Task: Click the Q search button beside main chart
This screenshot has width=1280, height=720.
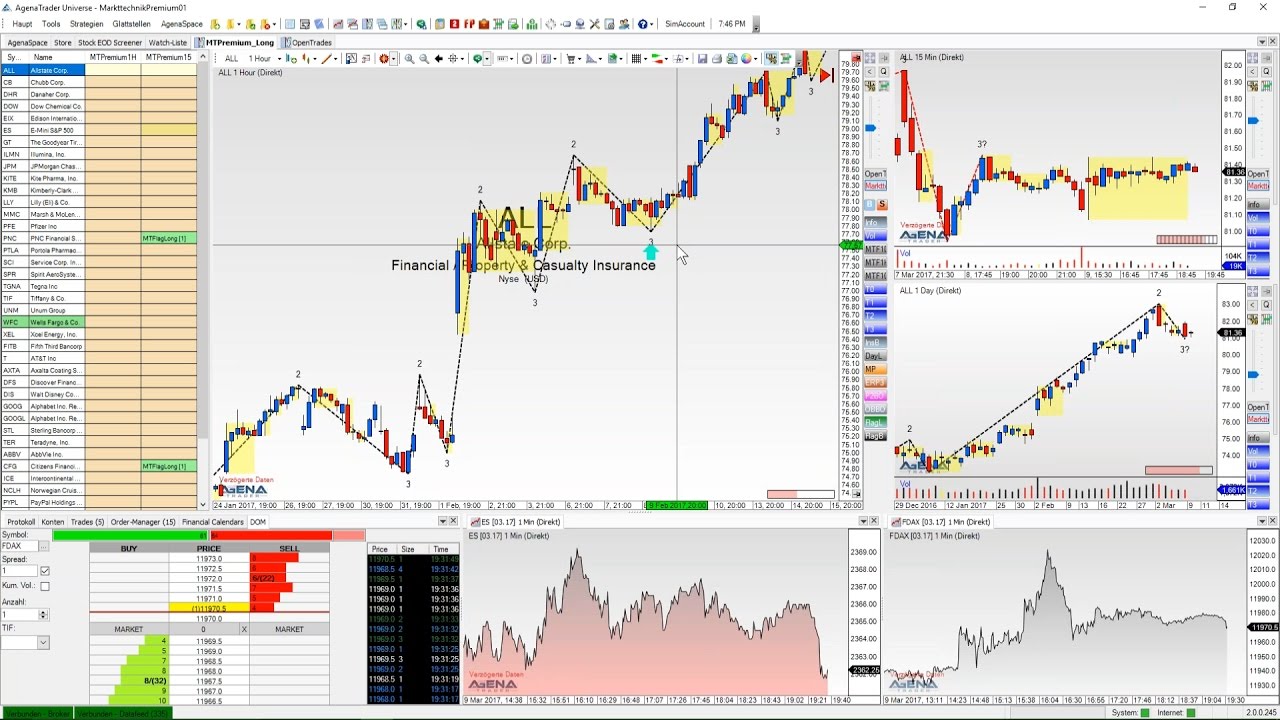Action: pyautogui.click(x=883, y=71)
